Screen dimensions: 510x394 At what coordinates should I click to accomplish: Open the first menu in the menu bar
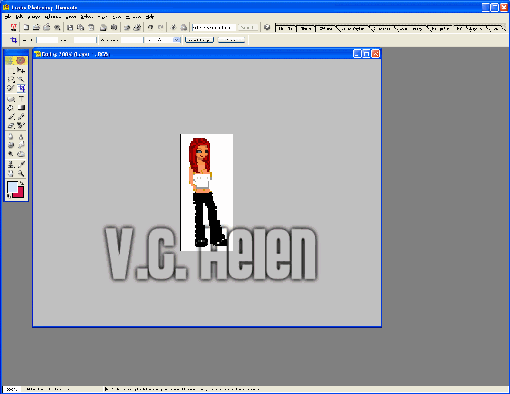[8, 17]
